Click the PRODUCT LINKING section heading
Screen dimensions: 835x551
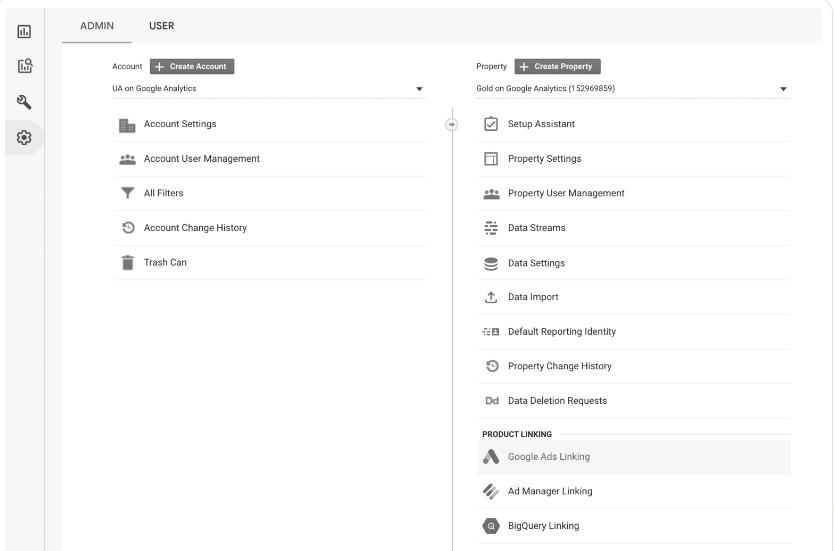click(x=517, y=434)
